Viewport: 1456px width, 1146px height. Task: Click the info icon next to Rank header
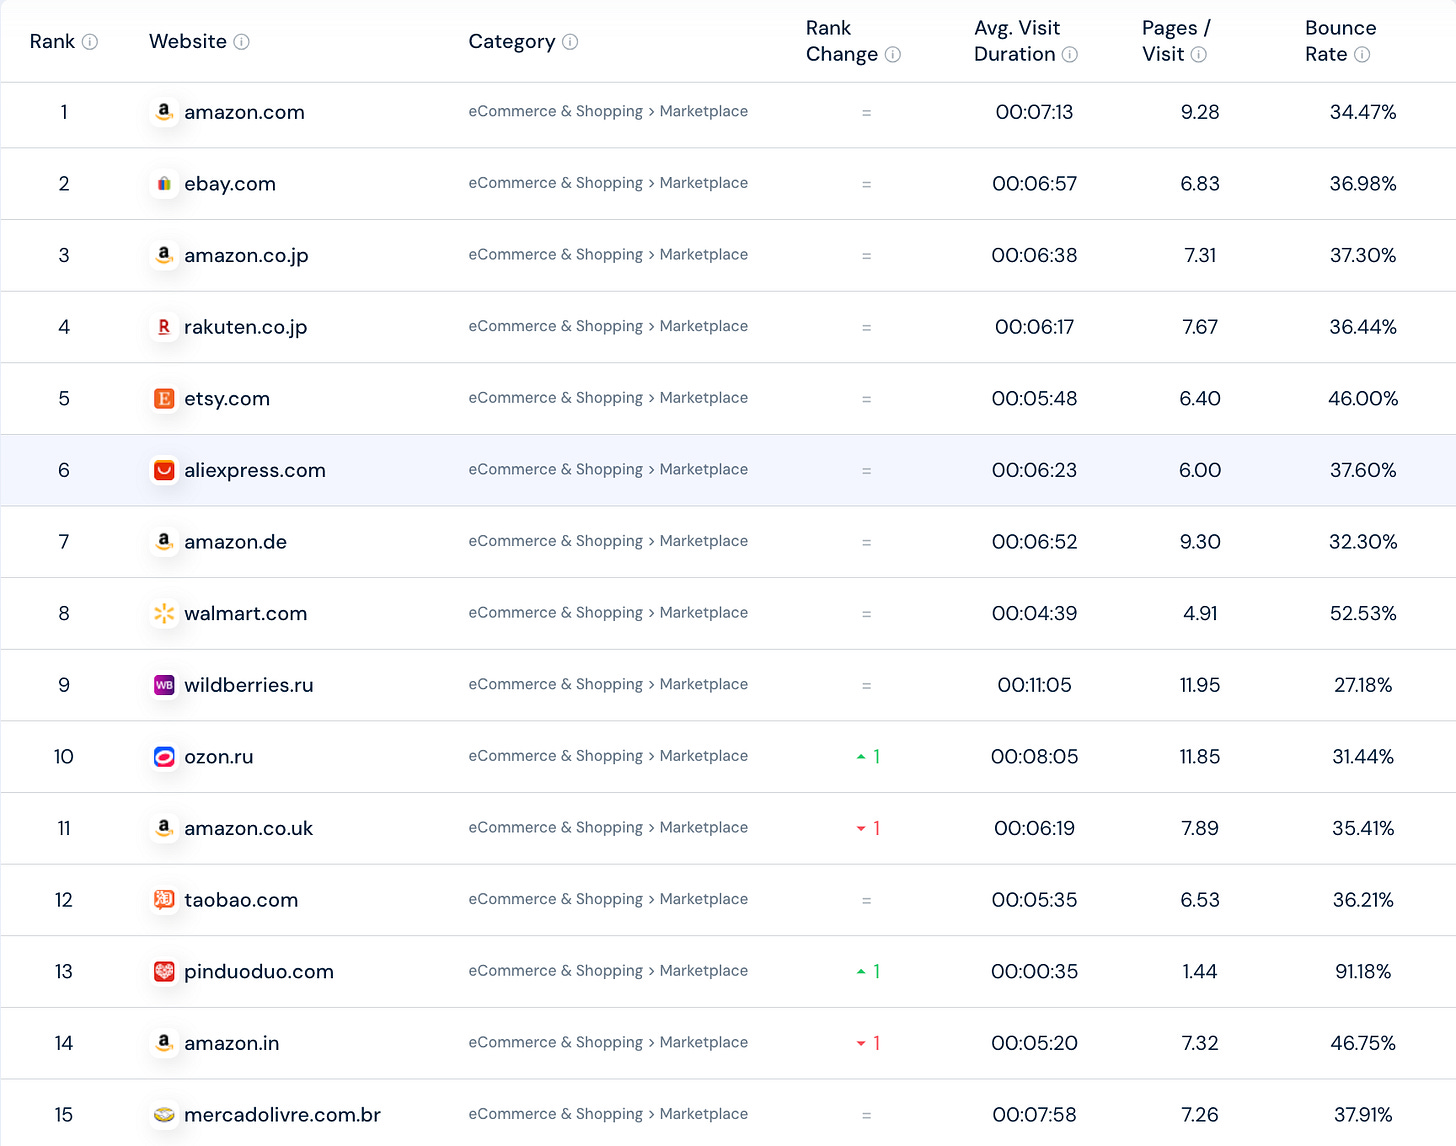click(x=90, y=42)
